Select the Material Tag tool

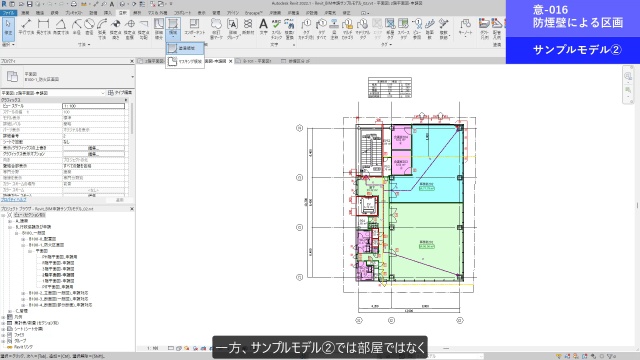point(362,29)
